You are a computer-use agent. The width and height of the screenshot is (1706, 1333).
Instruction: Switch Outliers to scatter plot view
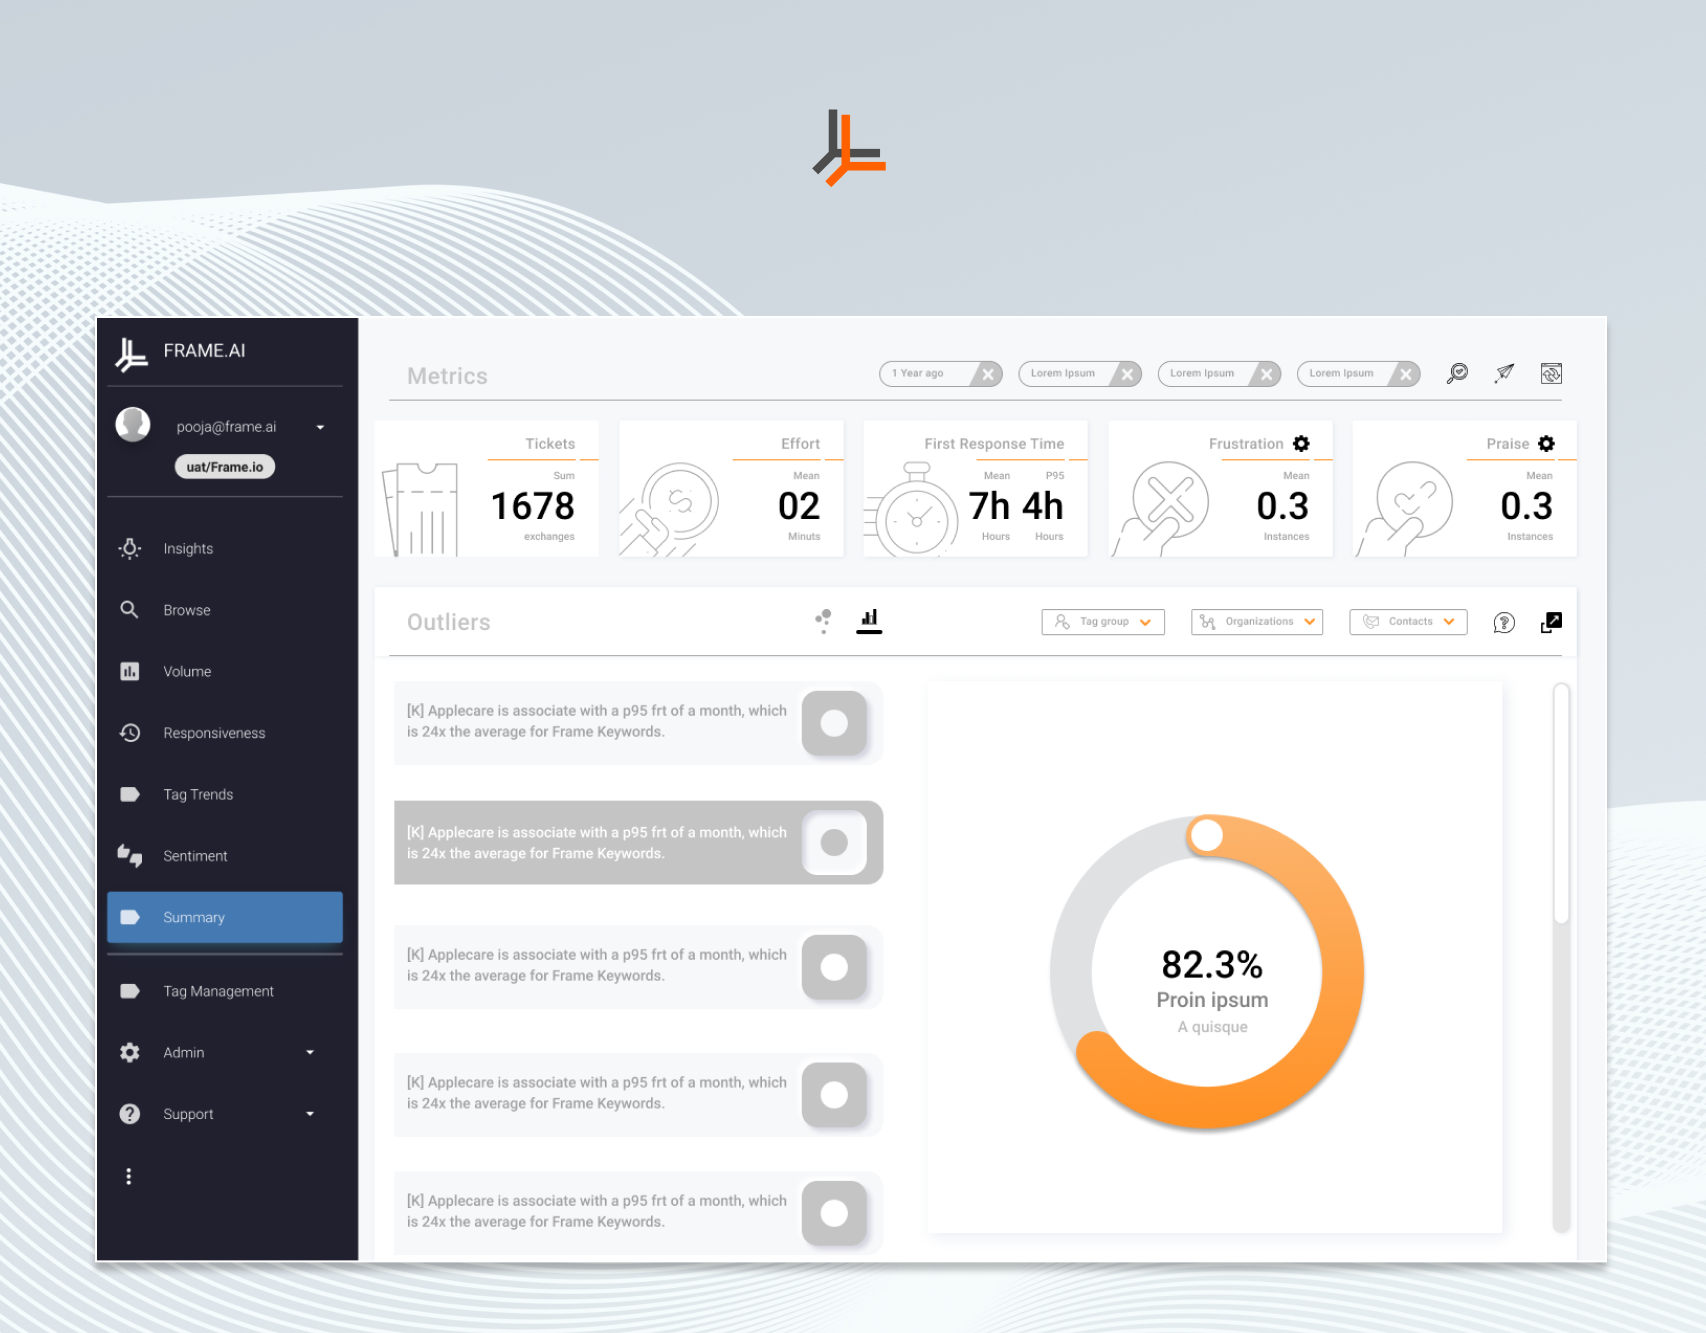[x=823, y=621]
